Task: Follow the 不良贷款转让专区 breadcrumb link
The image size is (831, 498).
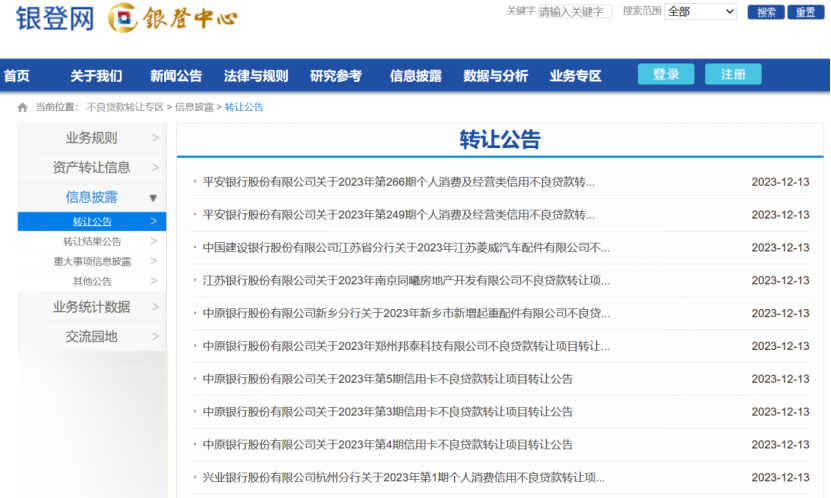Action: click(125, 107)
